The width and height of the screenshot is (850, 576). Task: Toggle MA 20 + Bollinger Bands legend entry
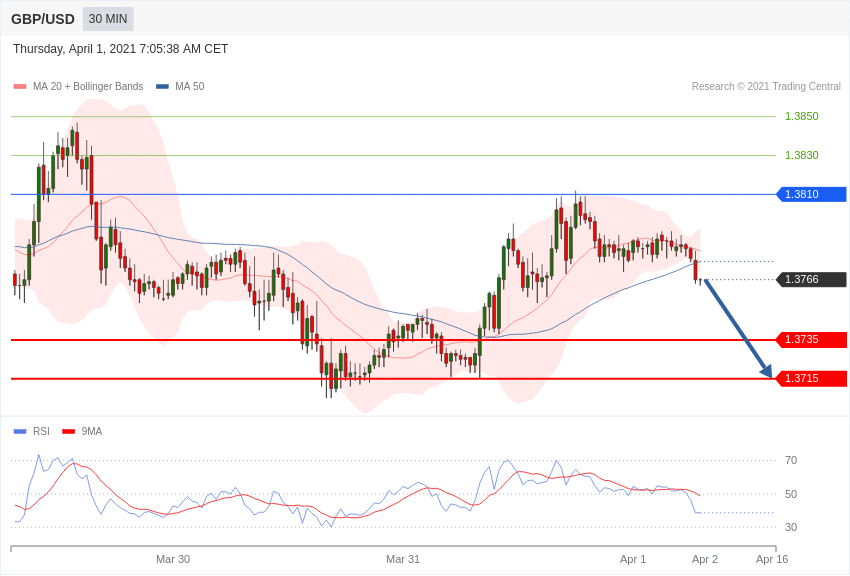point(79,86)
